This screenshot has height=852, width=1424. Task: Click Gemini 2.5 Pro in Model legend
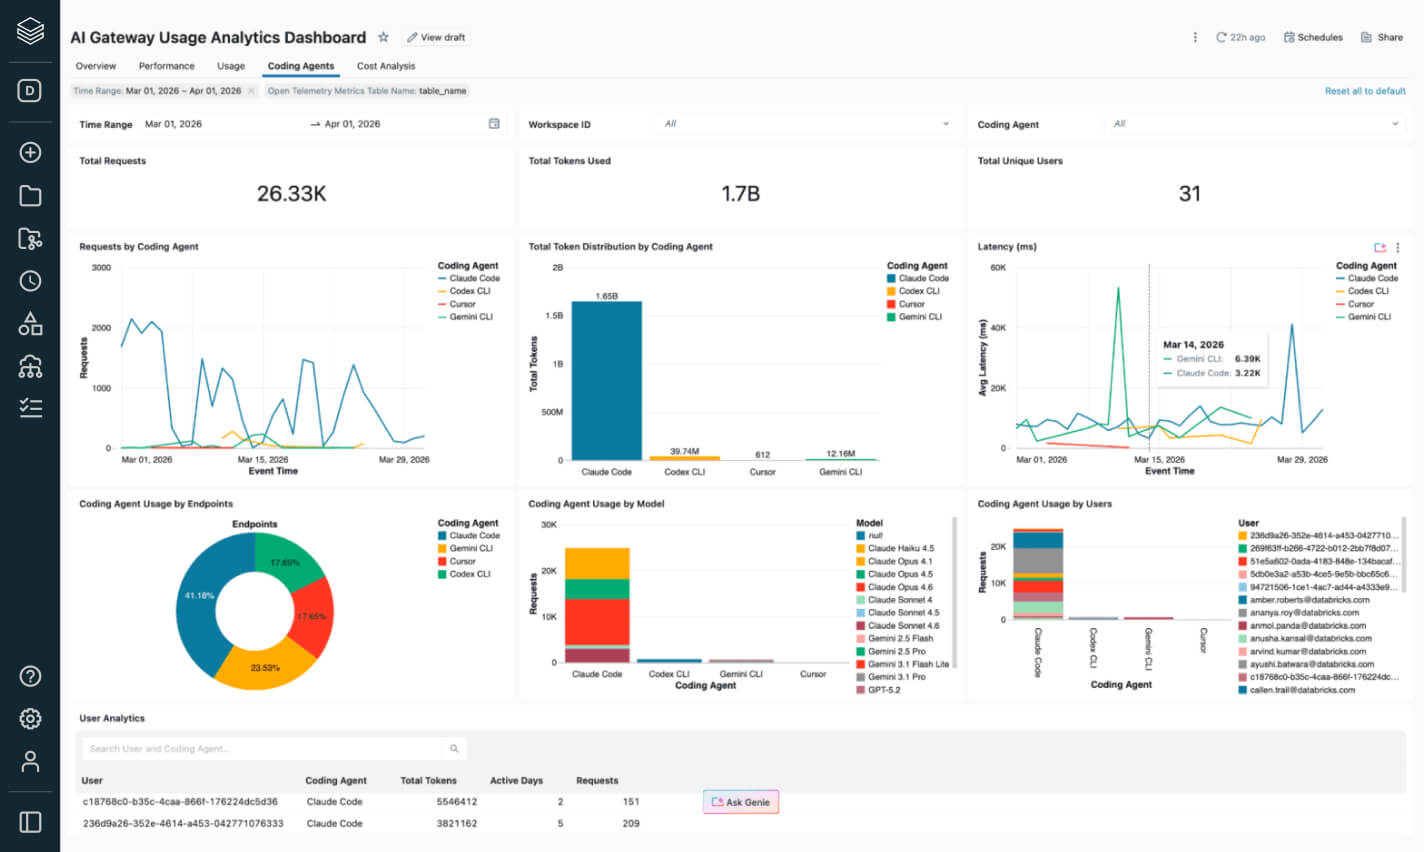896,651
